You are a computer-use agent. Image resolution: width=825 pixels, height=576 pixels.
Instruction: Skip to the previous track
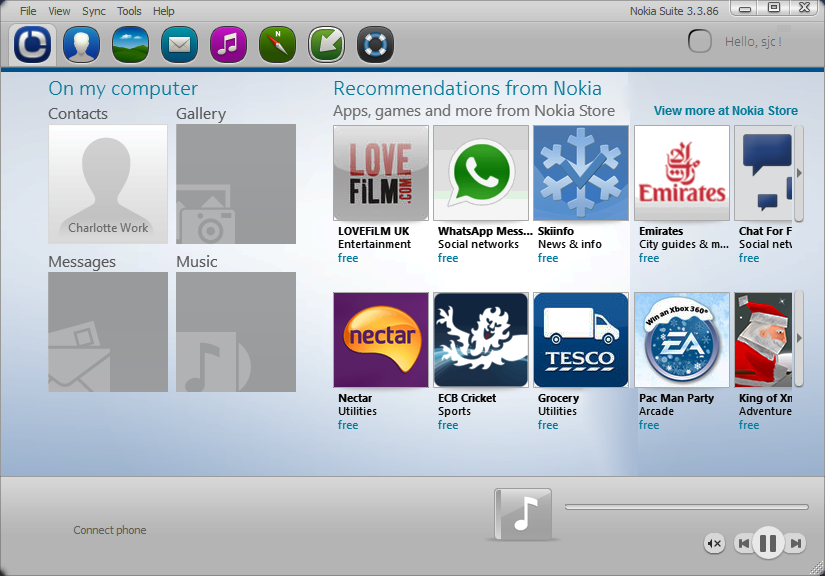pyautogui.click(x=744, y=543)
